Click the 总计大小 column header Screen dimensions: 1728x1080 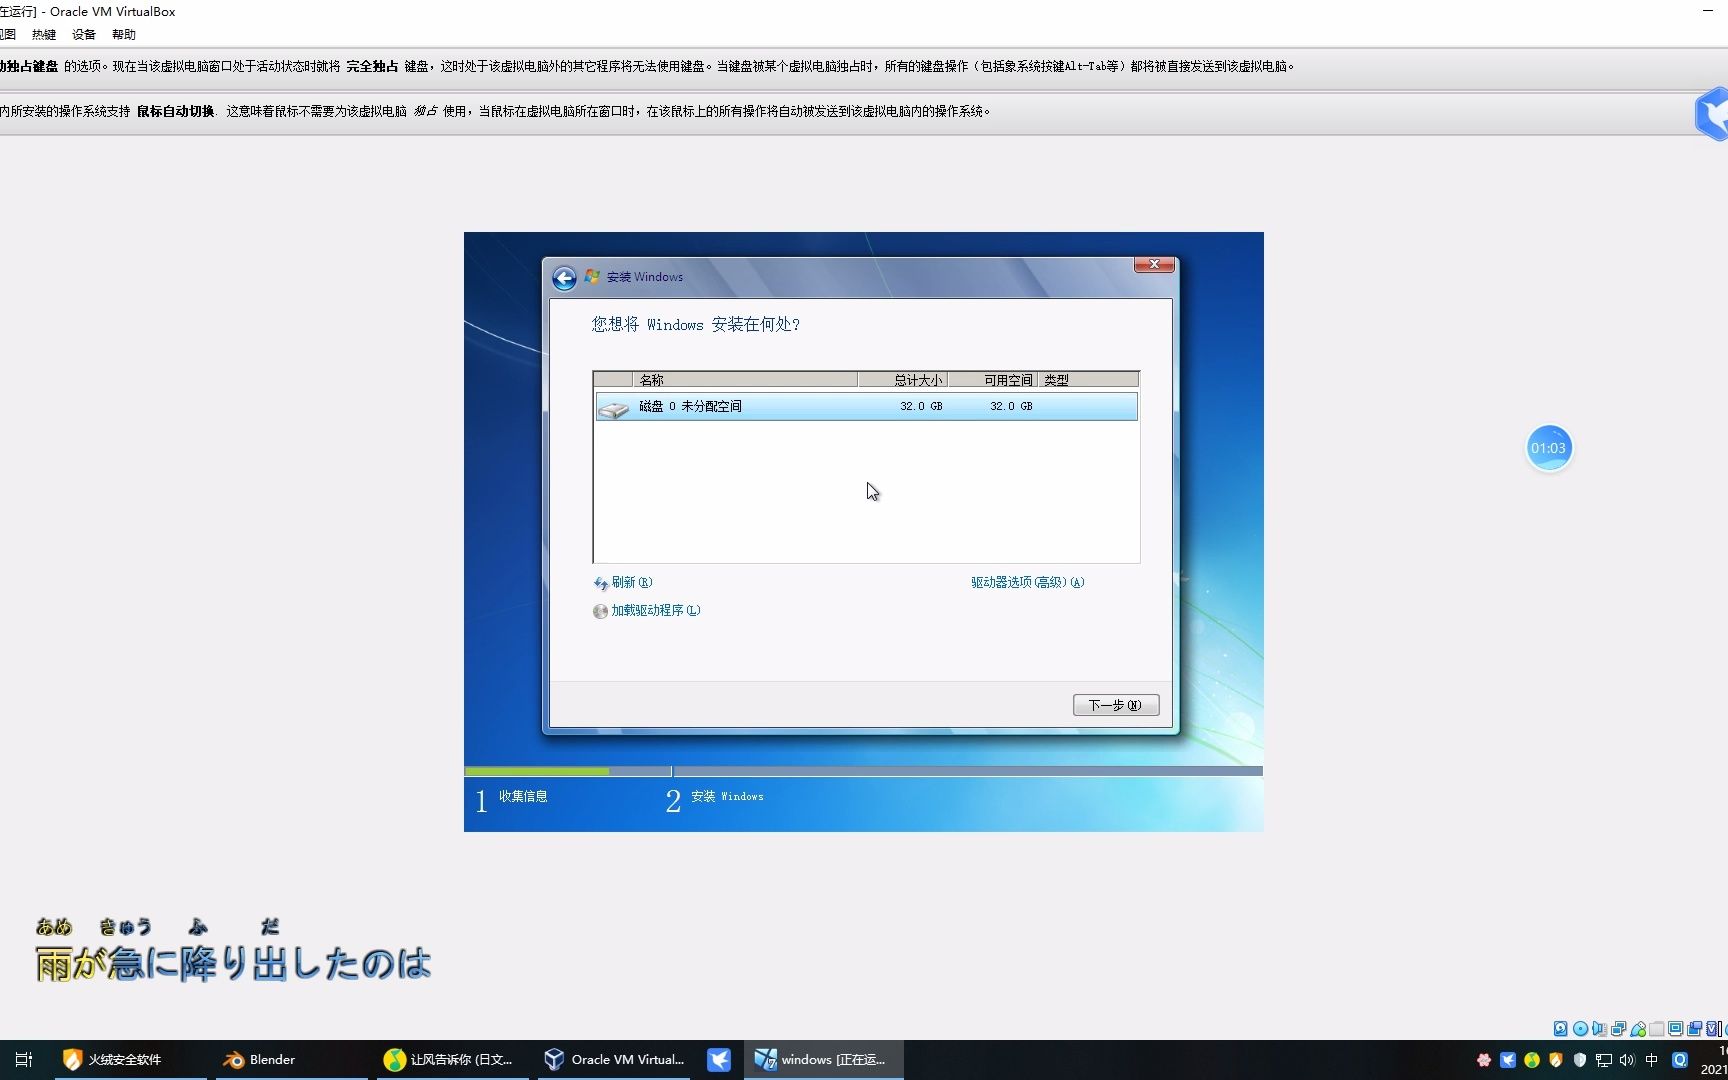(903, 380)
